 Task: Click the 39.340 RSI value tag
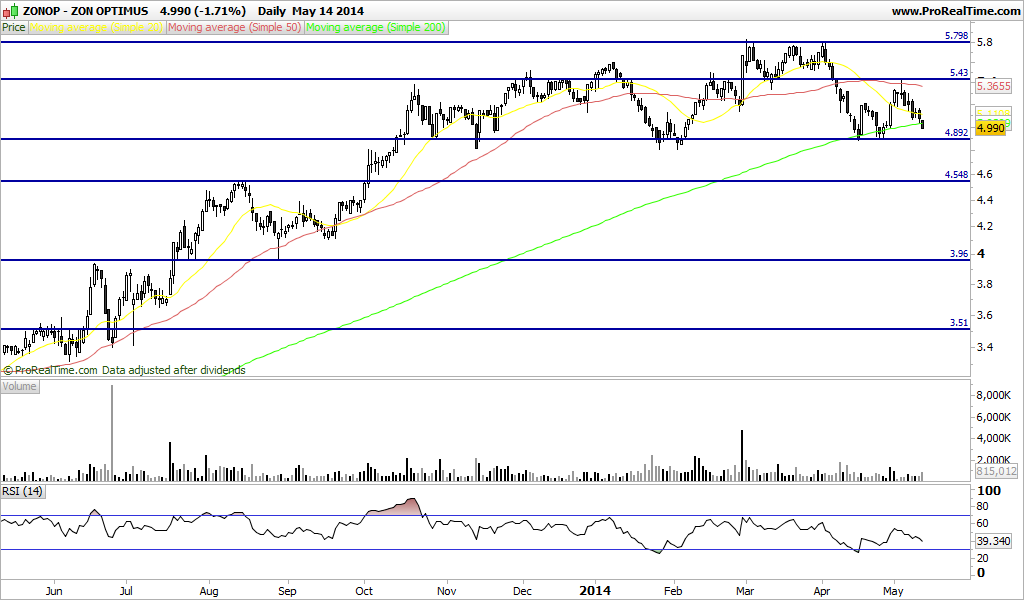[993, 541]
